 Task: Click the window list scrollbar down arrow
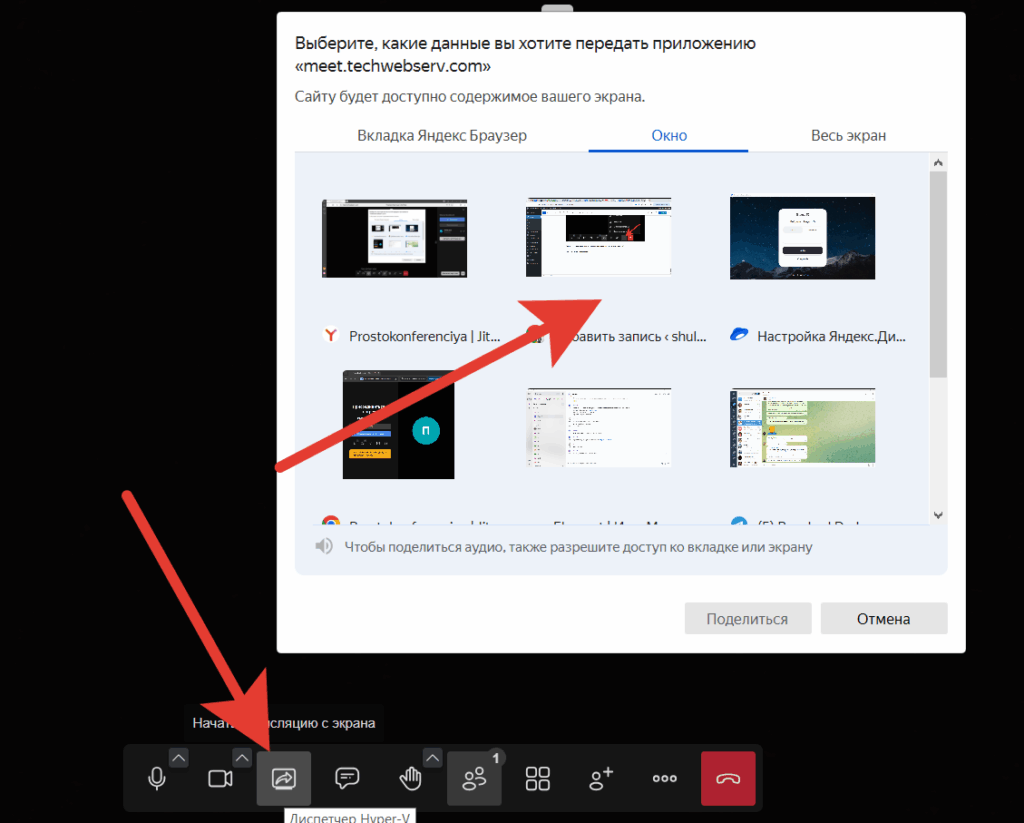click(938, 515)
